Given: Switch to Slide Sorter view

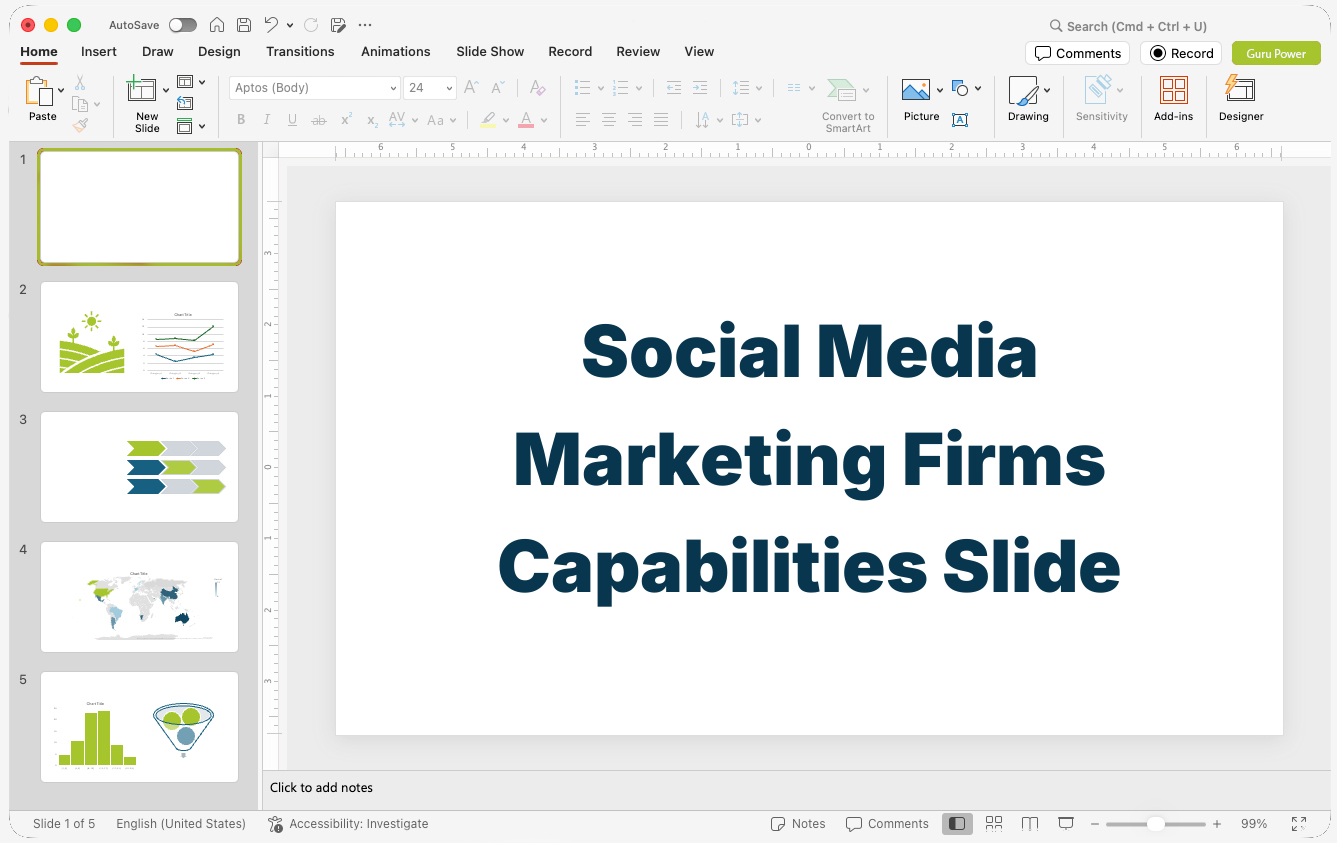Looking at the screenshot, I should coord(994,824).
